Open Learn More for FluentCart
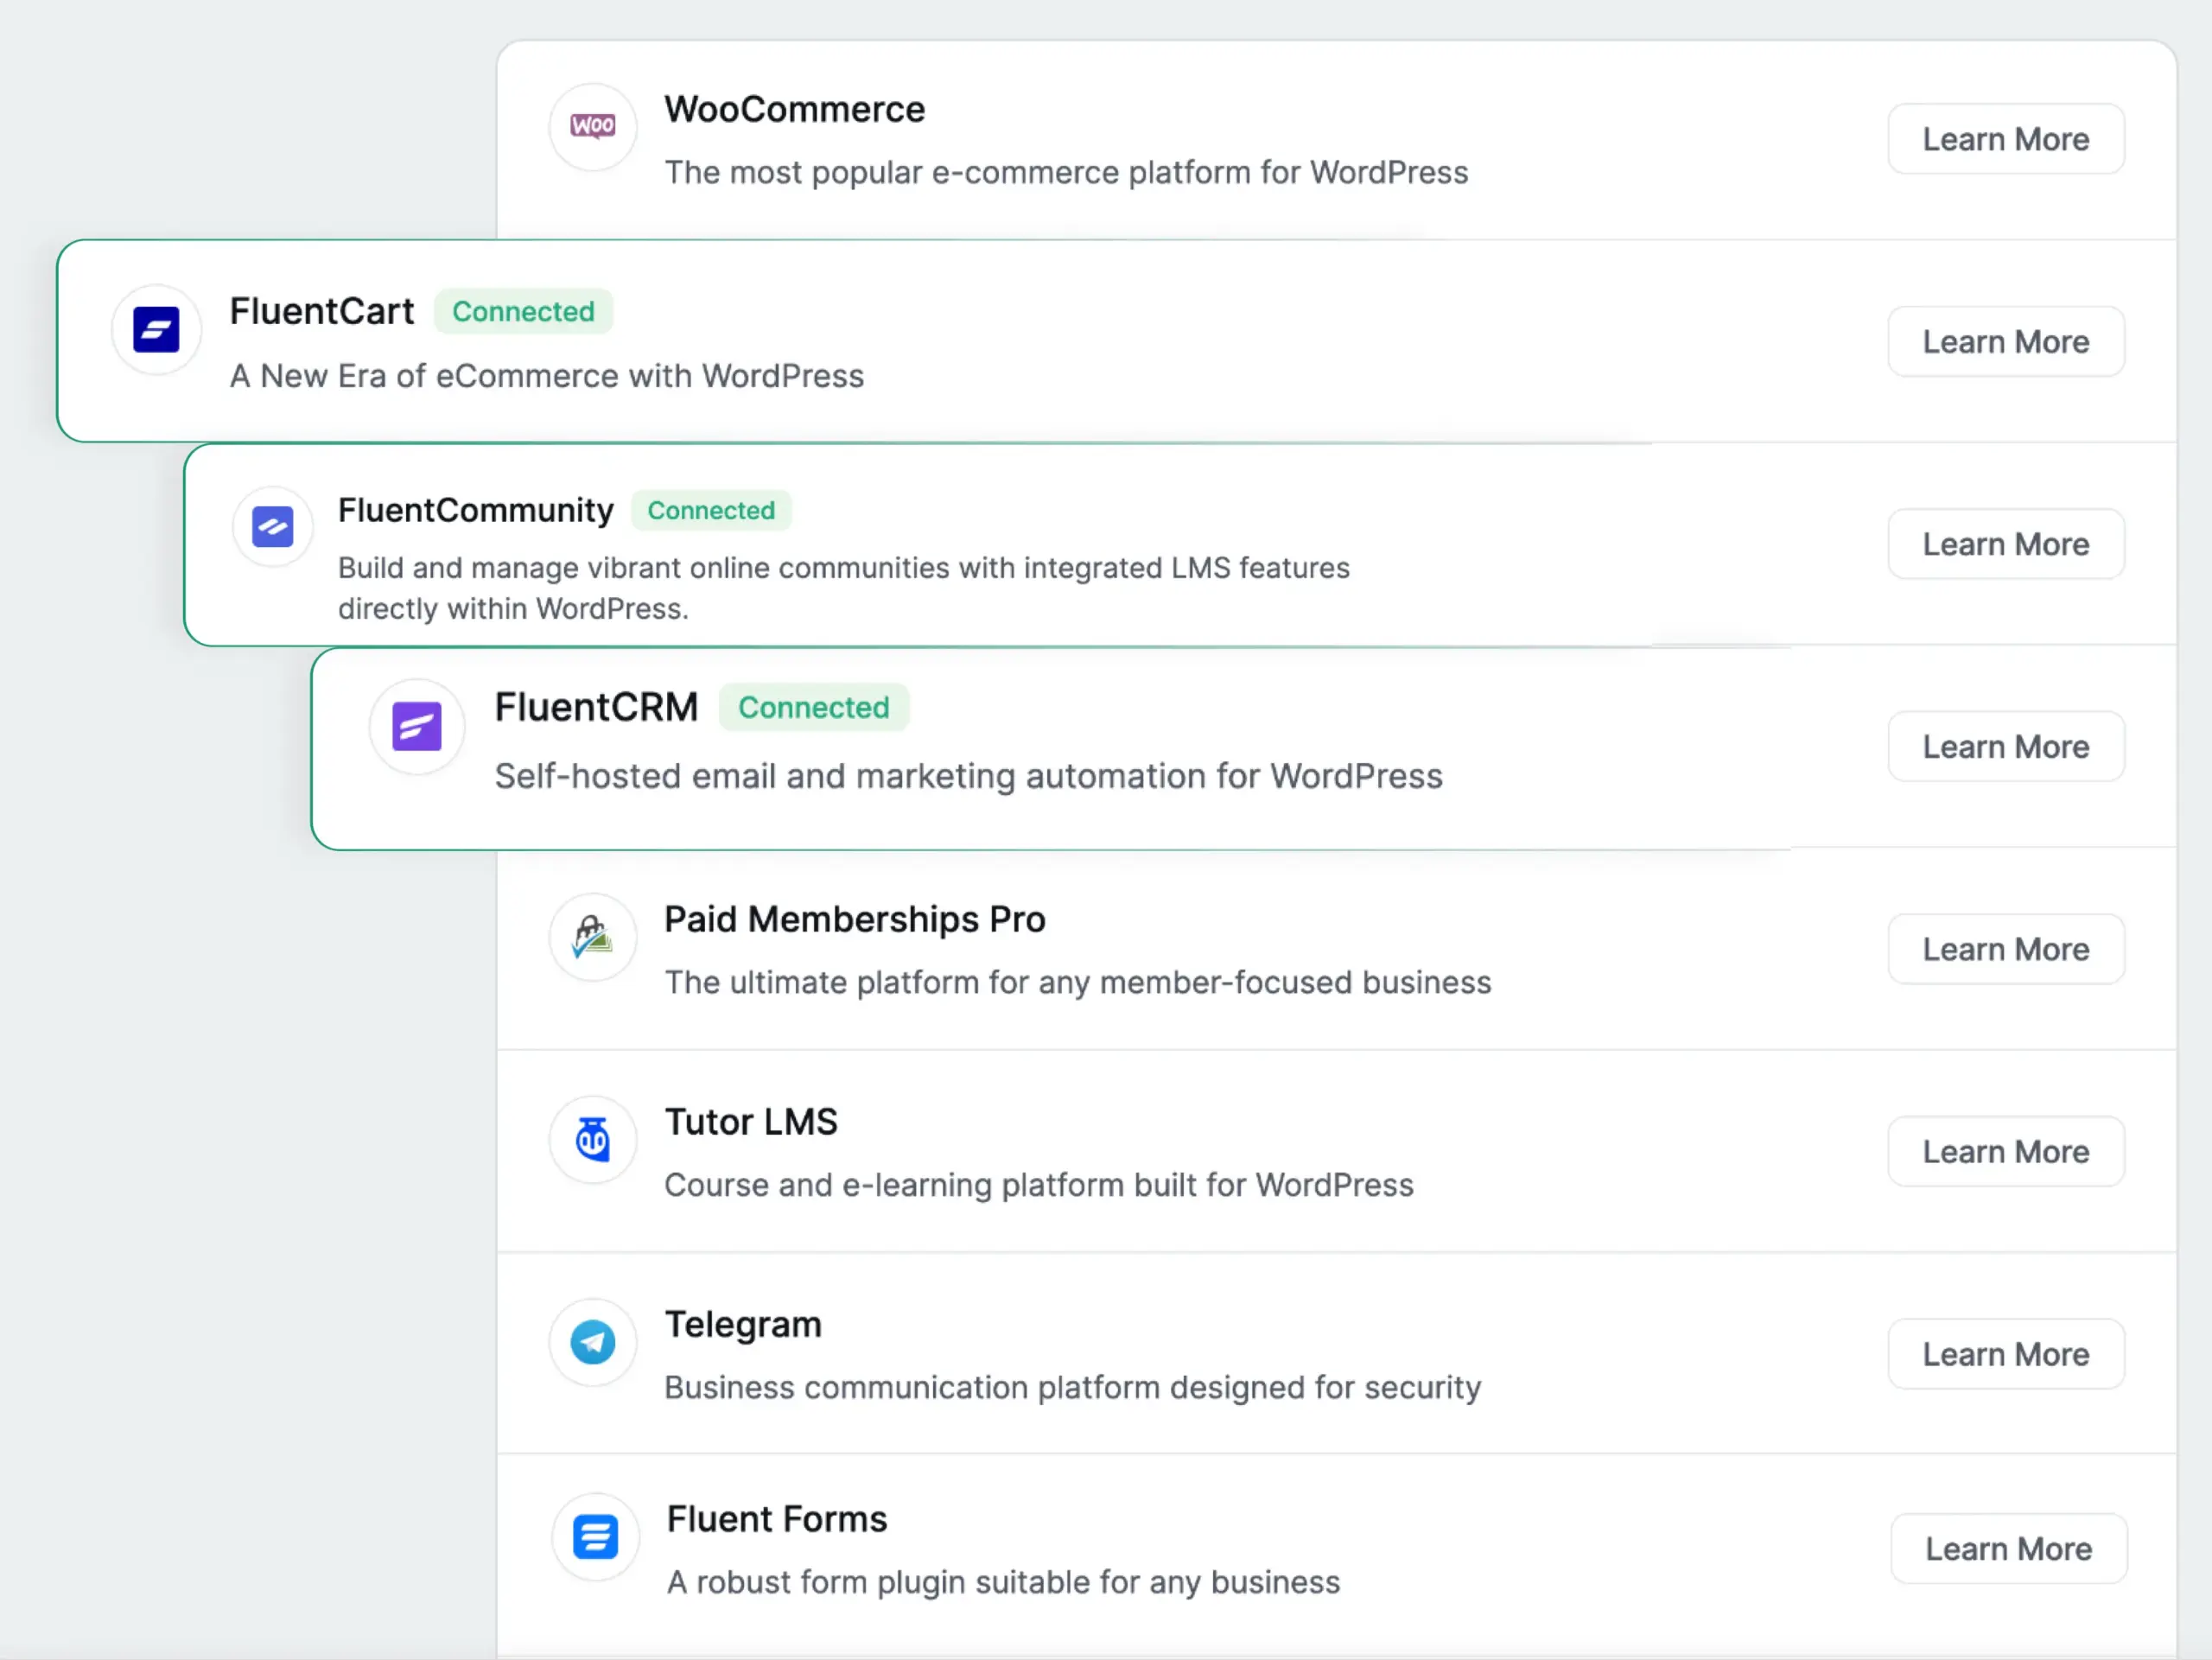Image resolution: width=2212 pixels, height=1660 pixels. tap(2006, 342)
